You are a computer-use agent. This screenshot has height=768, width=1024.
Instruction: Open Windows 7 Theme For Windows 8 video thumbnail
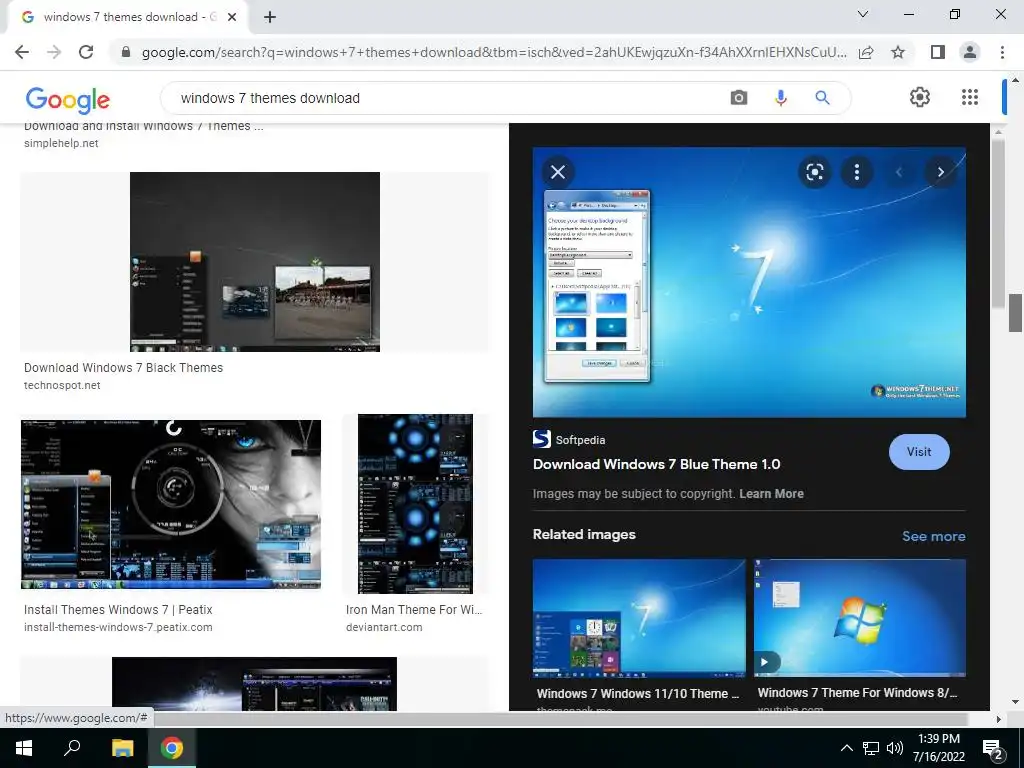[x=859, y=618]
